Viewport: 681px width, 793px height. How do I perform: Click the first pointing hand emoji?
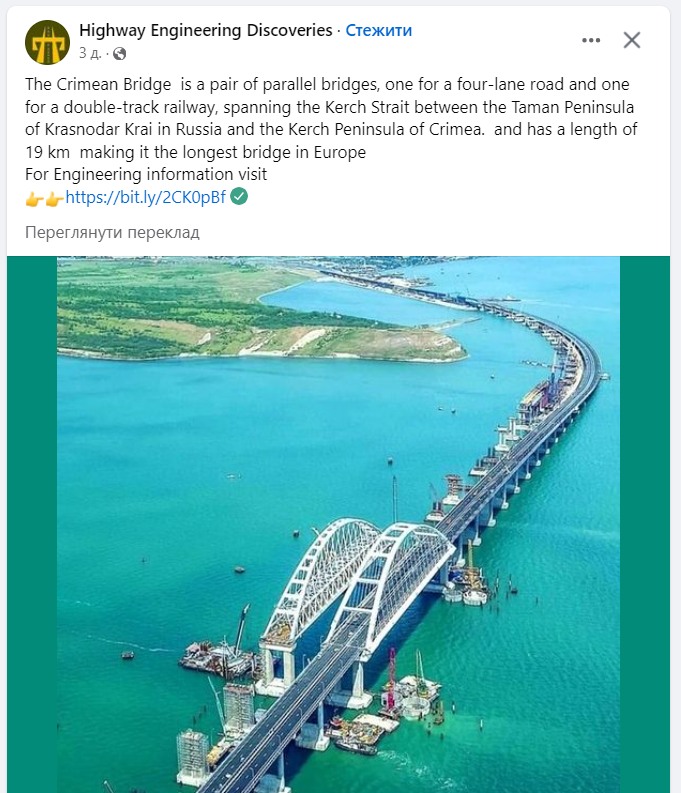coord(34,199)
